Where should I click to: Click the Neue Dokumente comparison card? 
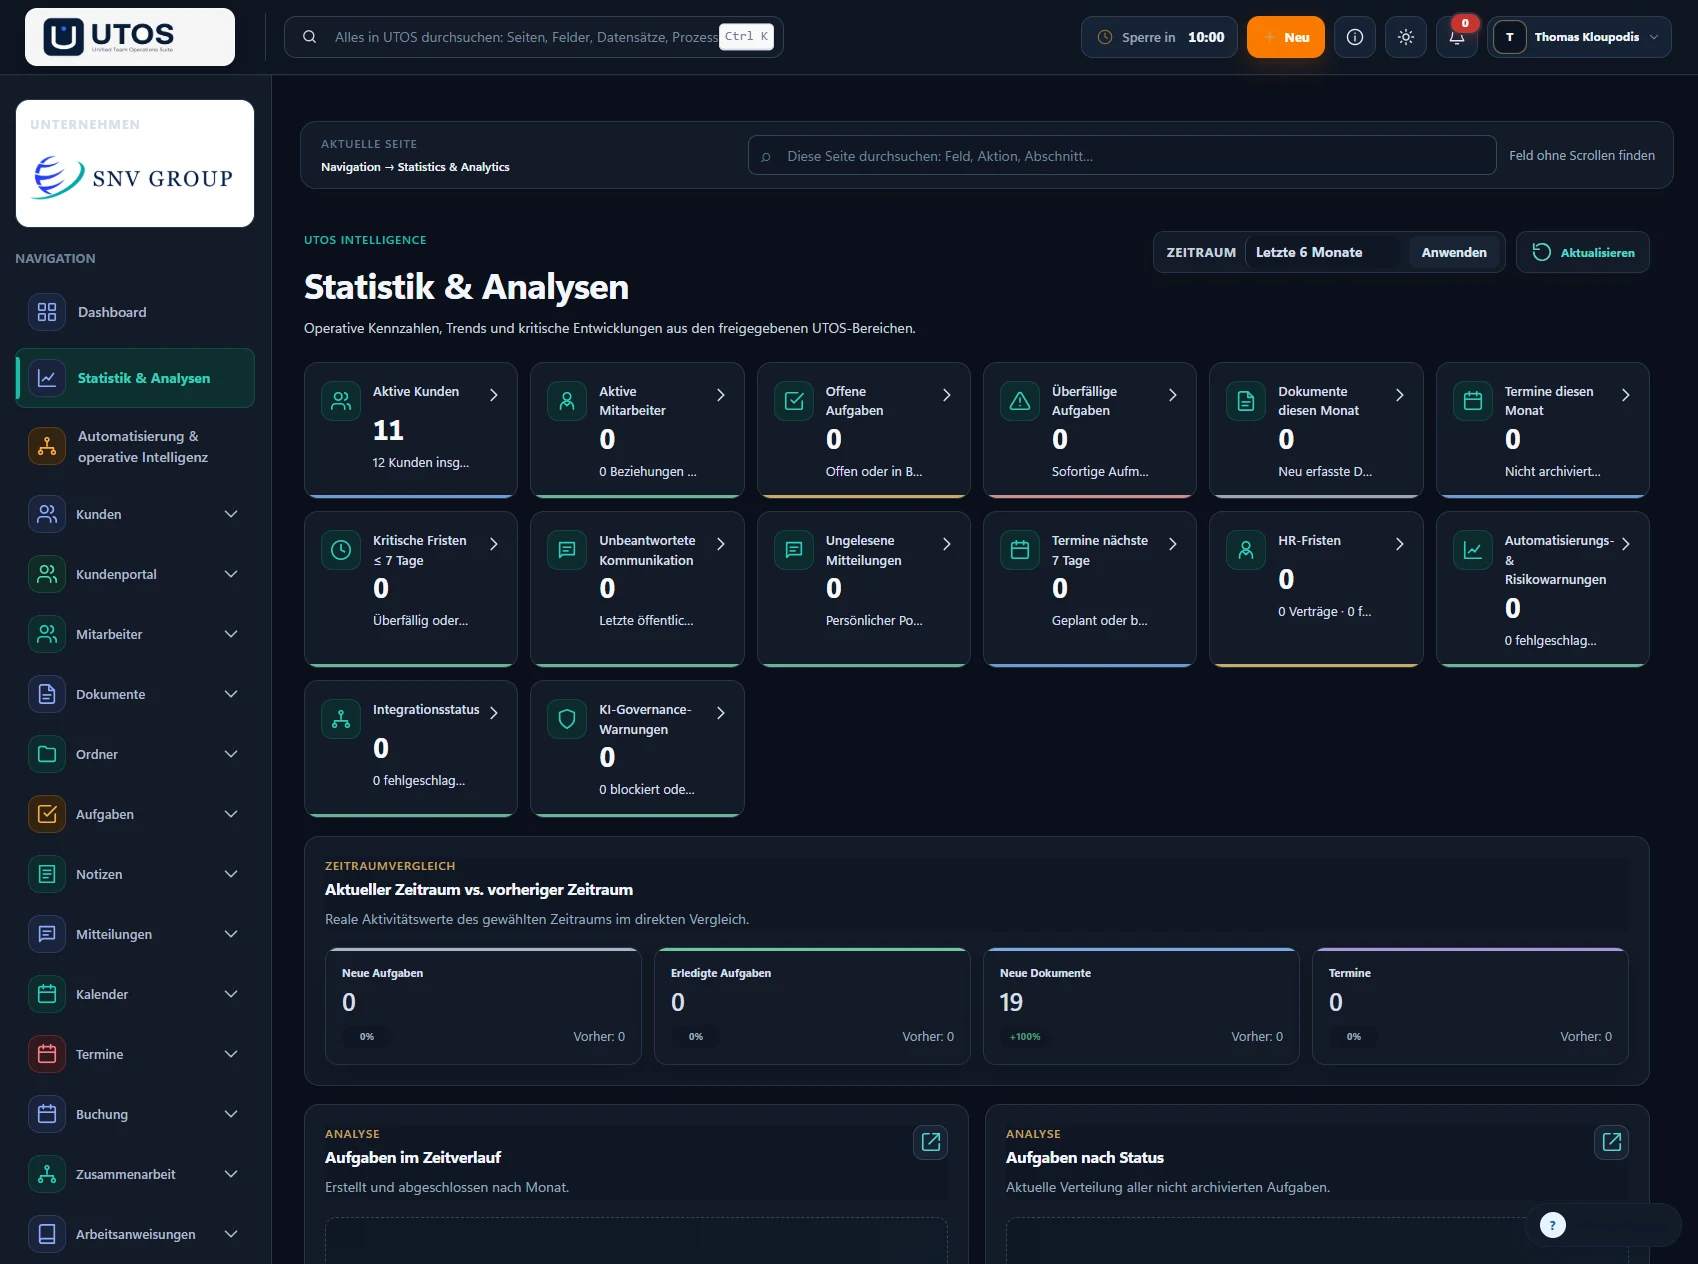(1141, 1006)
